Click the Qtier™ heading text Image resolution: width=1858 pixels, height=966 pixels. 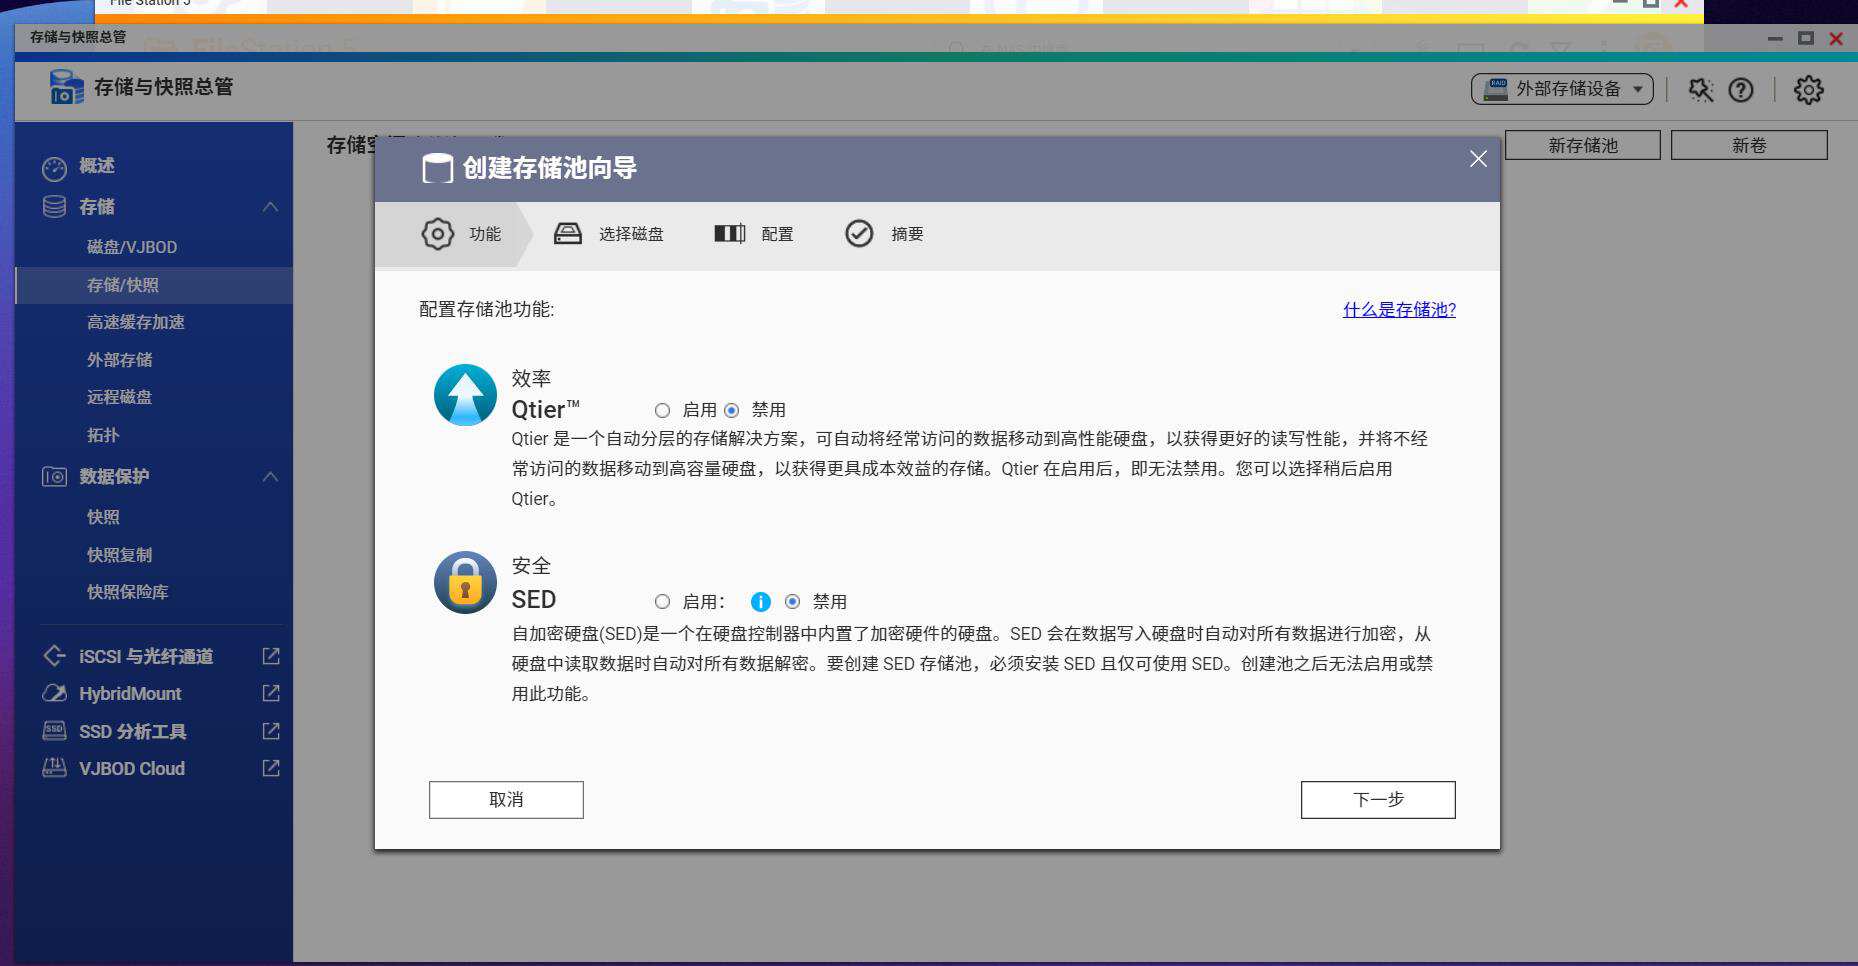545,410
